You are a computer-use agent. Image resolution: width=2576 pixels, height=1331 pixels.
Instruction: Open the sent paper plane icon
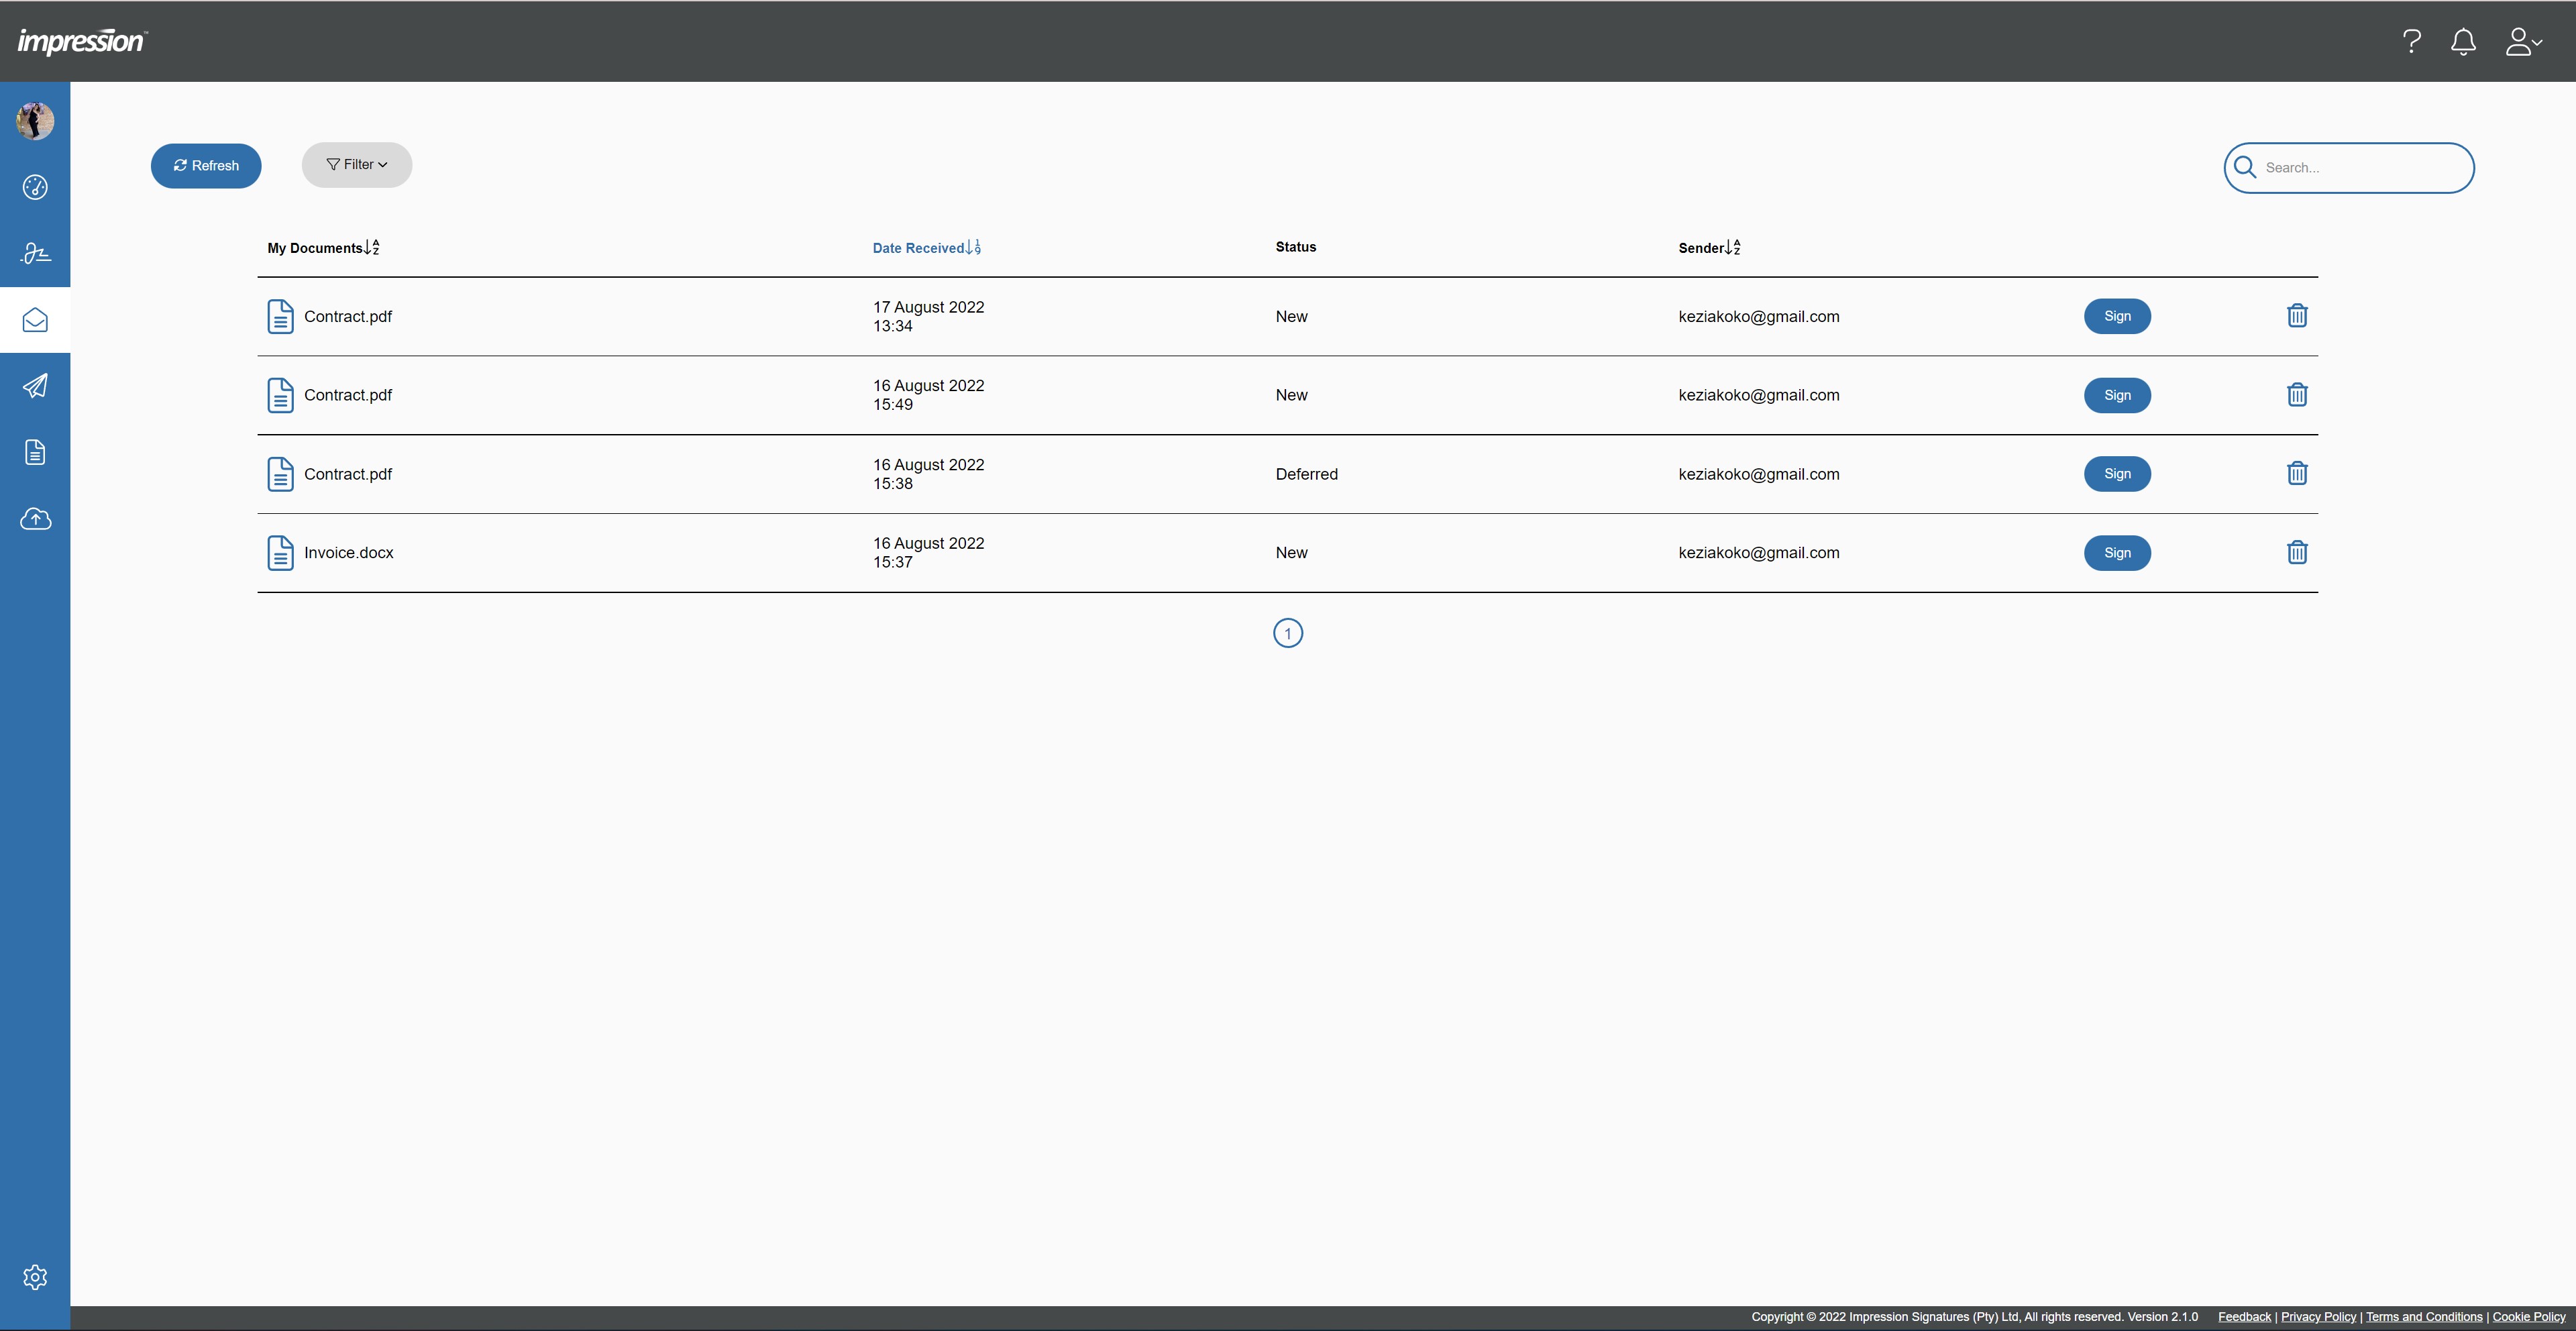35,386
